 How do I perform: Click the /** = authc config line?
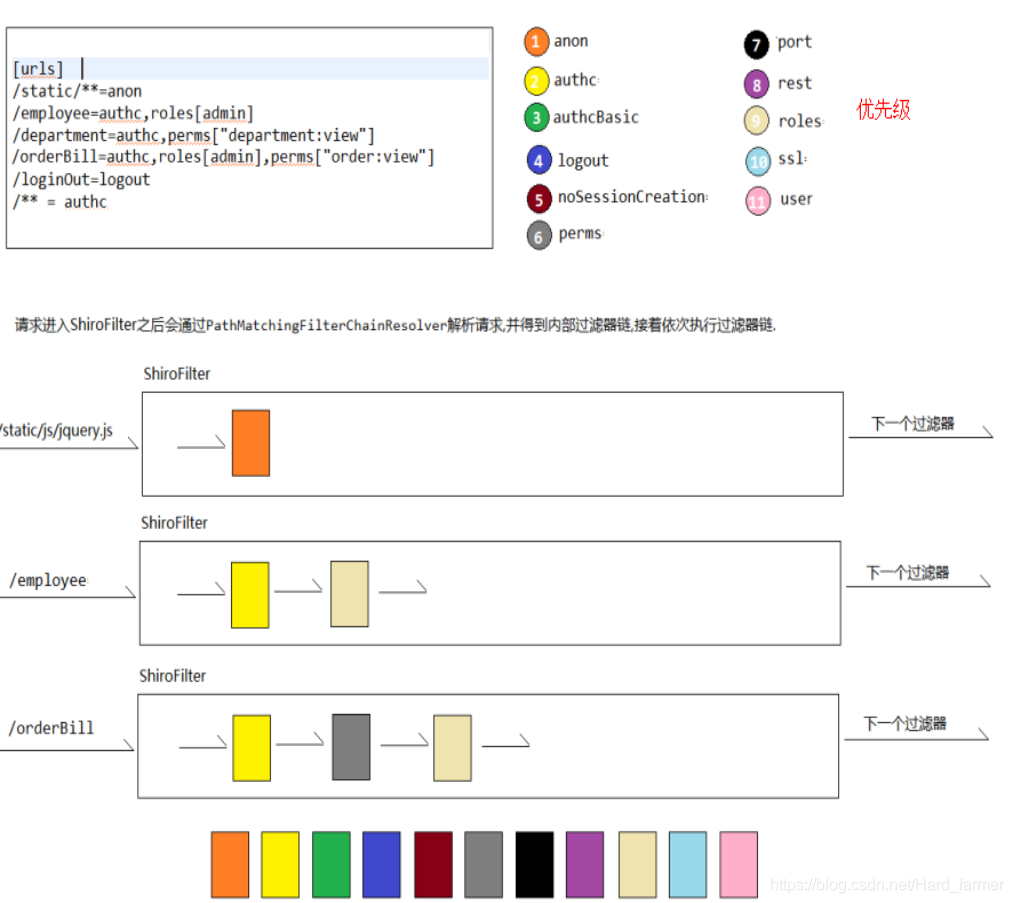(x=60, y=202)
